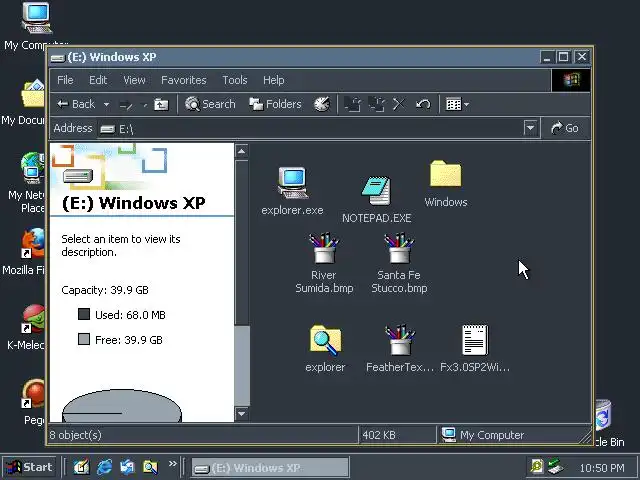Click the Start button

tap(29, 467)
